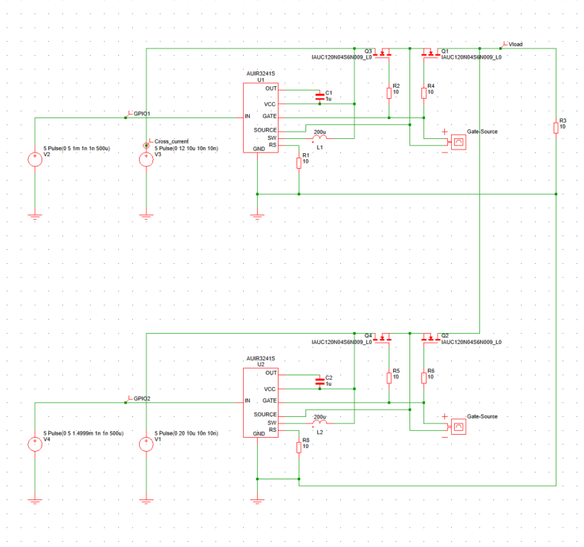The width and height of the screenshot is (584, 547).
Task: Click capacitor C2 symbol
Action: [x=320, y=382]
